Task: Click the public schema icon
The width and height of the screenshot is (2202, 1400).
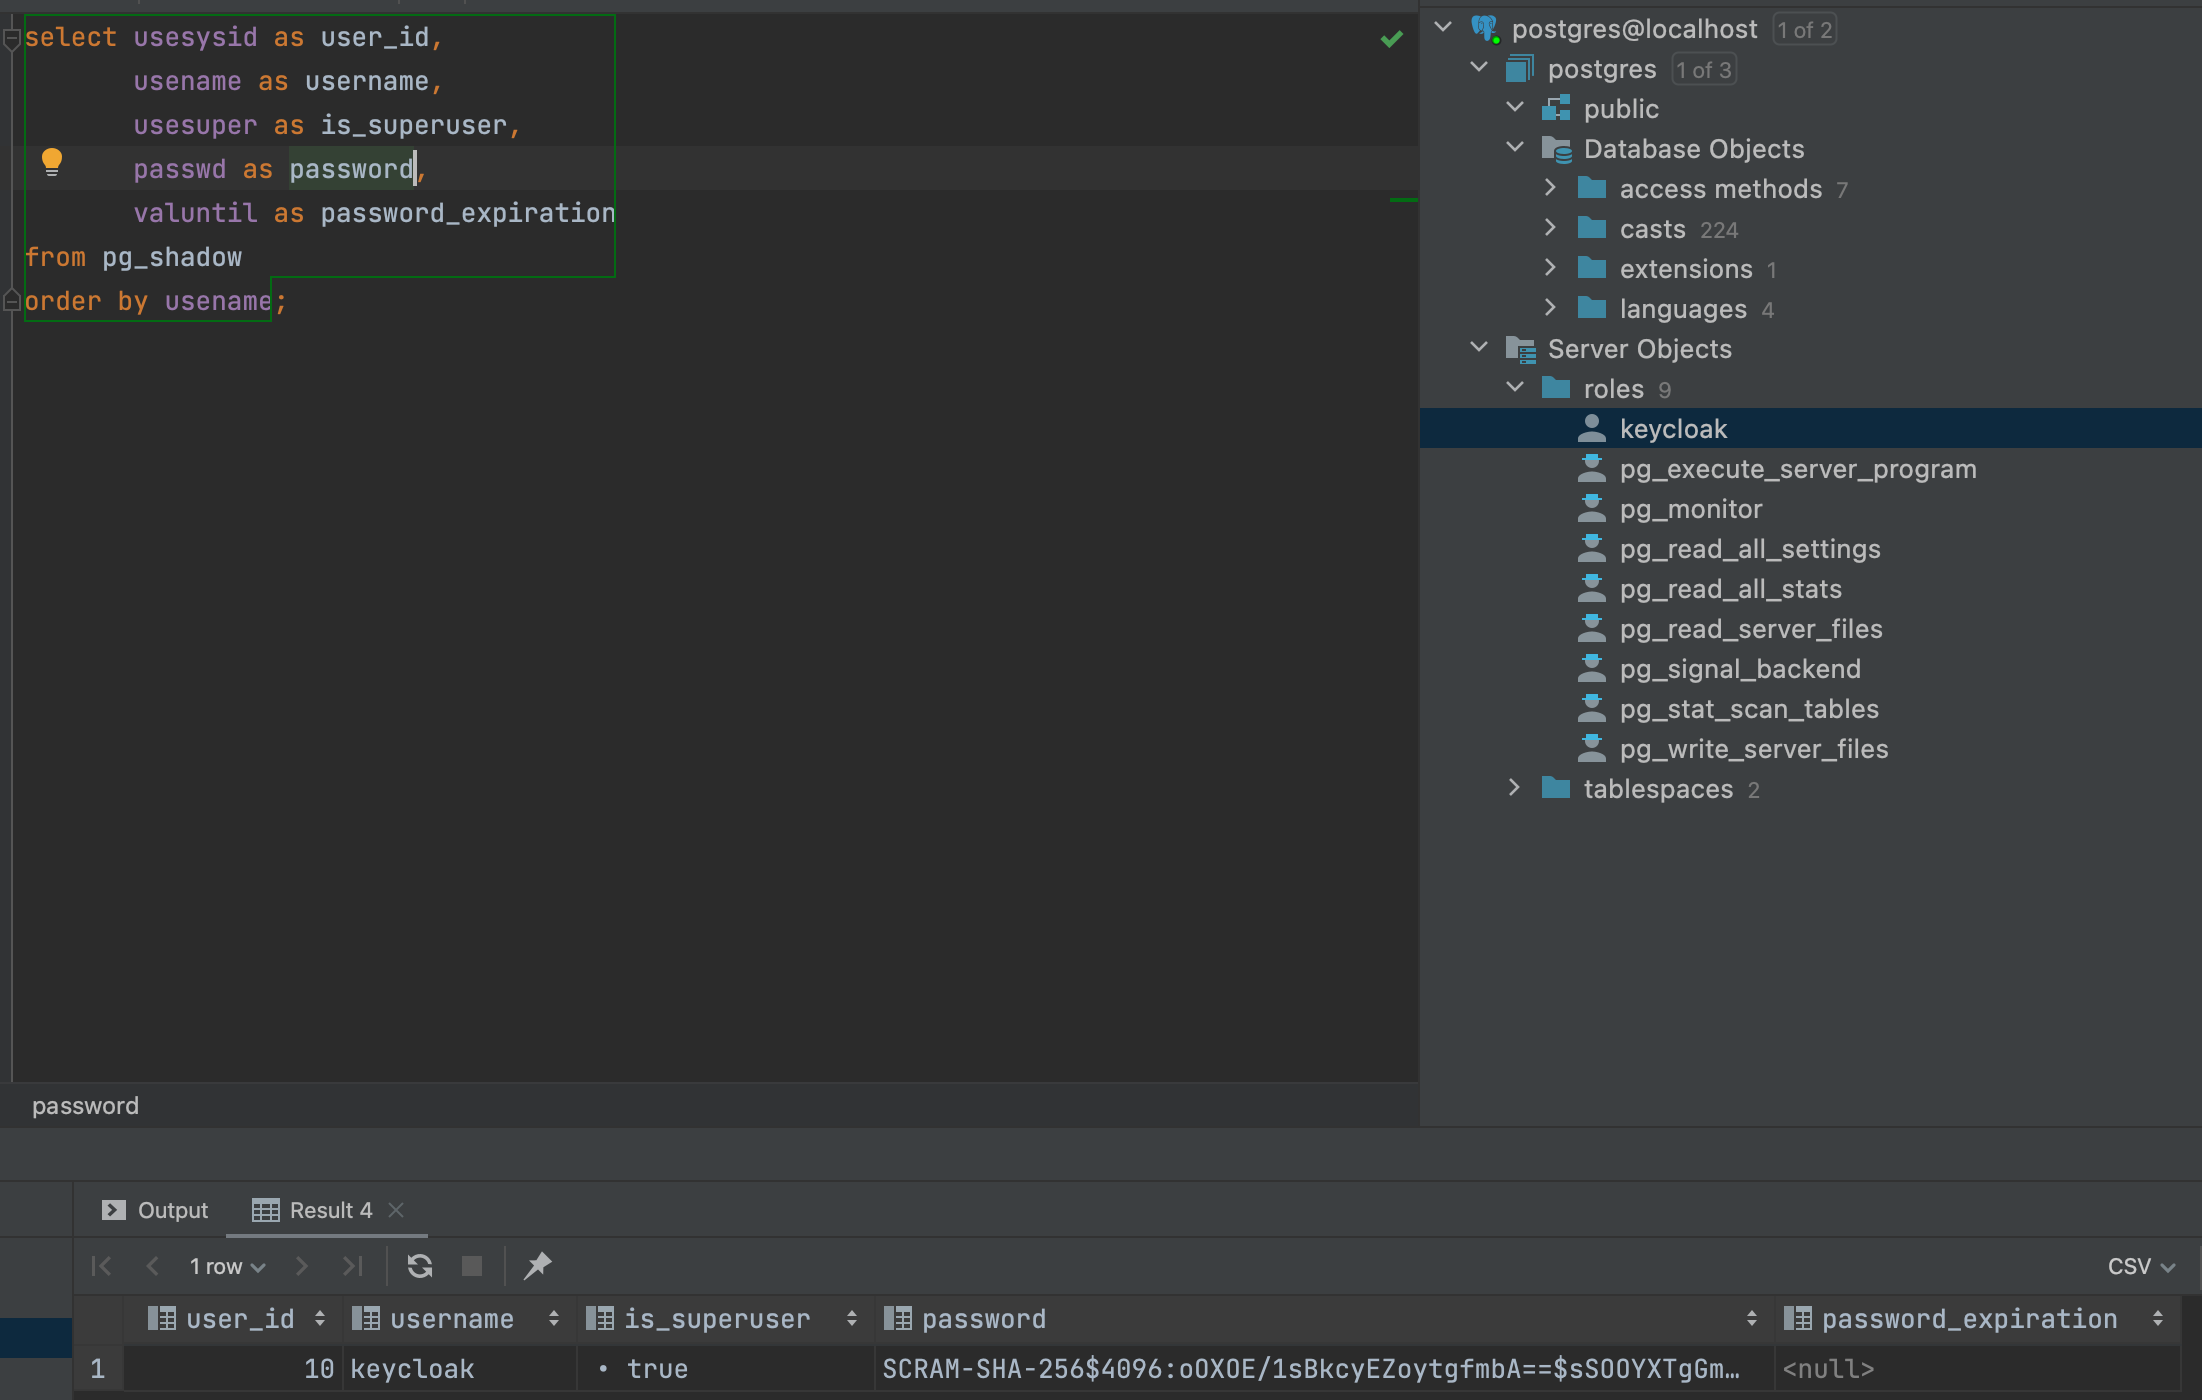Action: pos(1556,108)
